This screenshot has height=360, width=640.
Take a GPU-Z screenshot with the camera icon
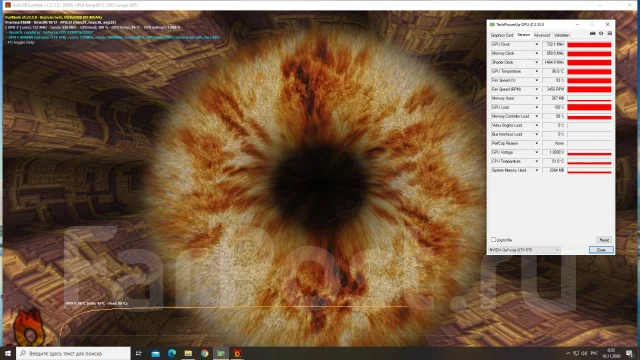click(x=592, y=33)
